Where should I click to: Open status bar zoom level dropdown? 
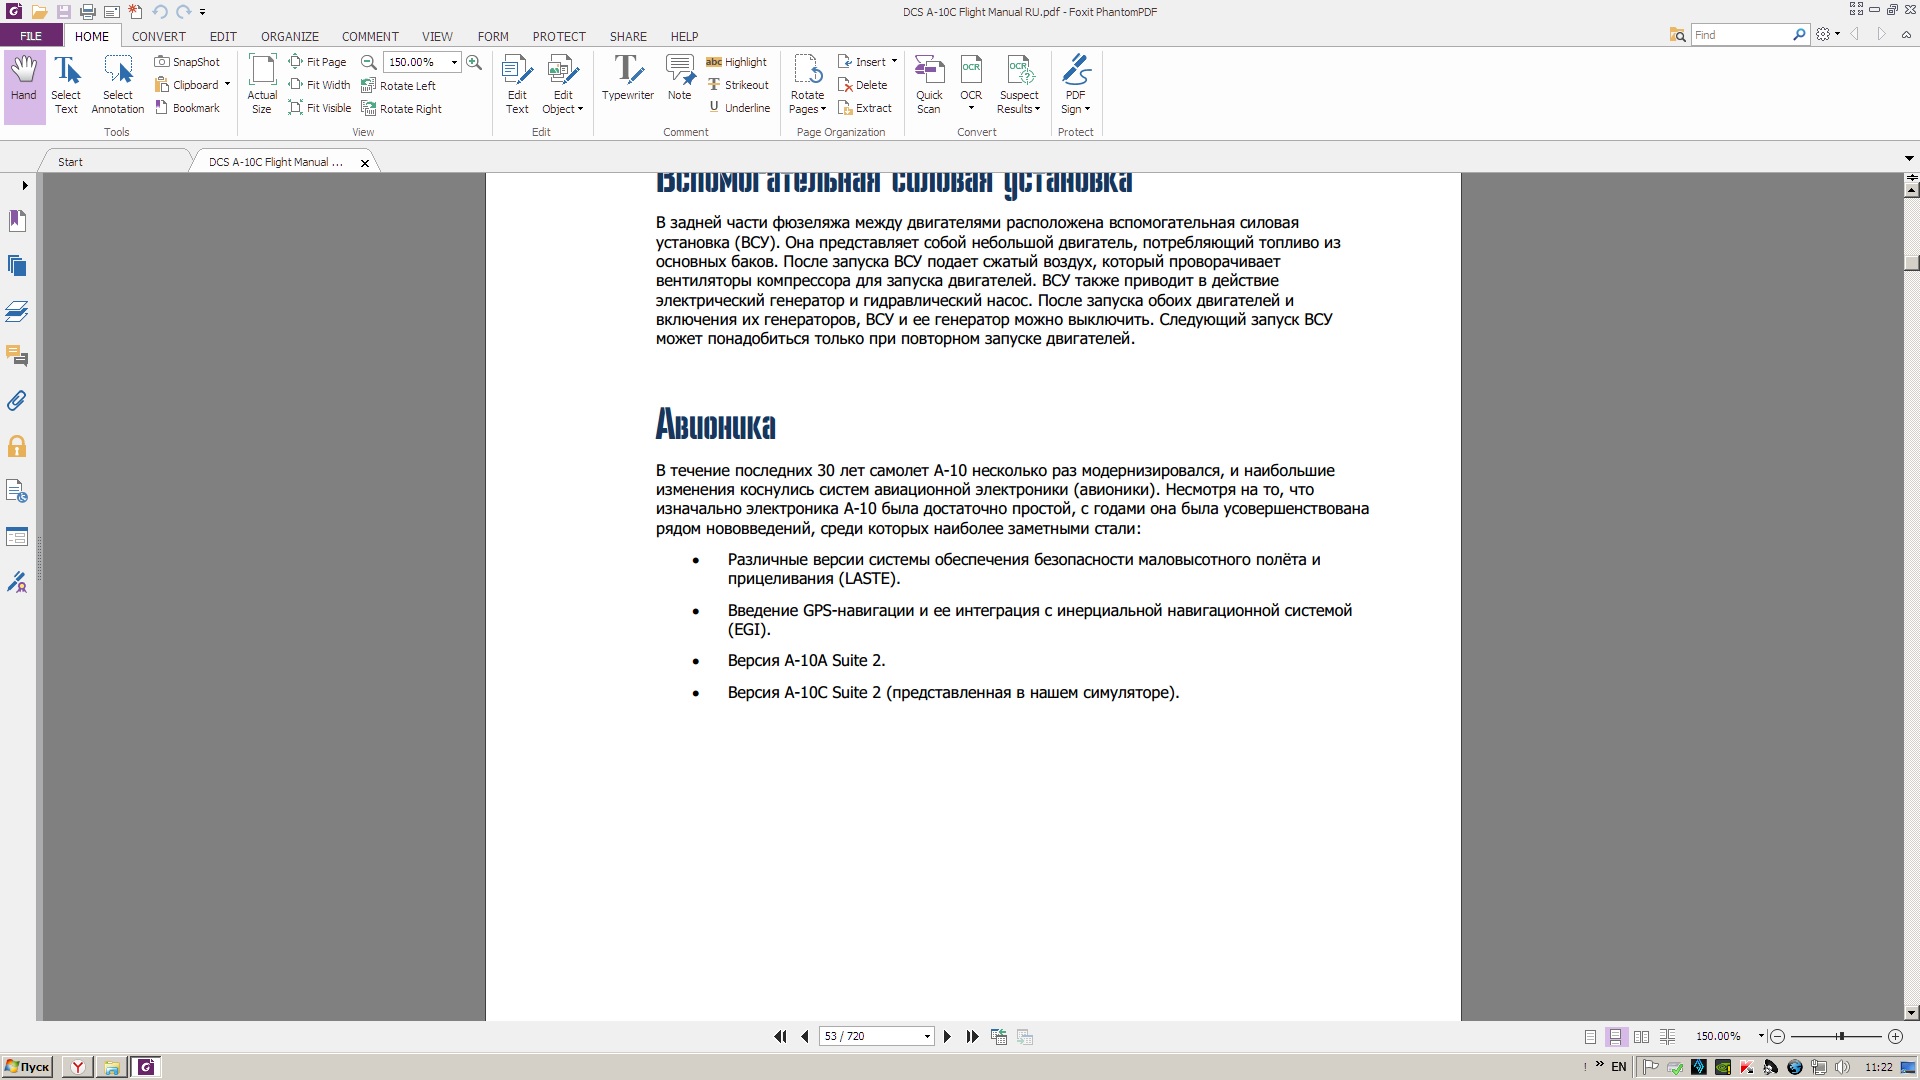pyautogui.click(x=1761, y=1037)
